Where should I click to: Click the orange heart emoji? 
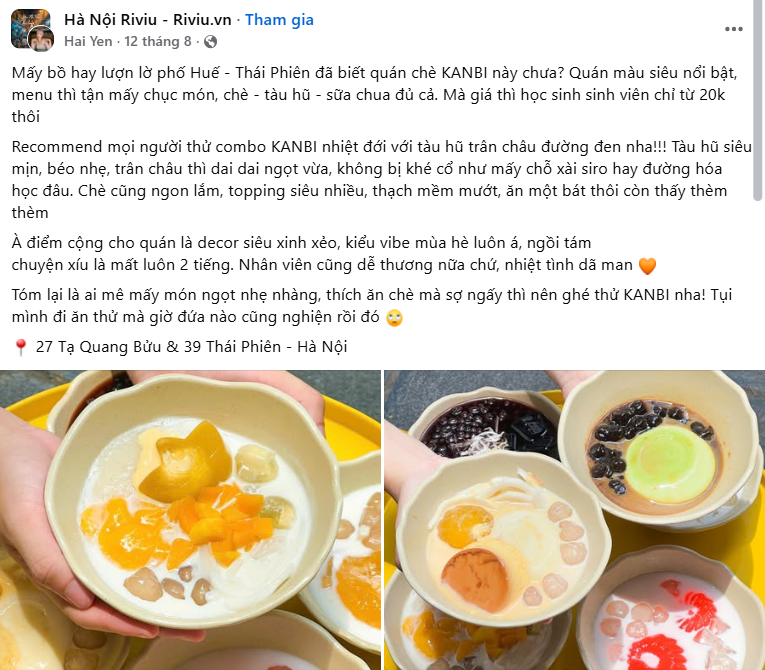point(647,266)
